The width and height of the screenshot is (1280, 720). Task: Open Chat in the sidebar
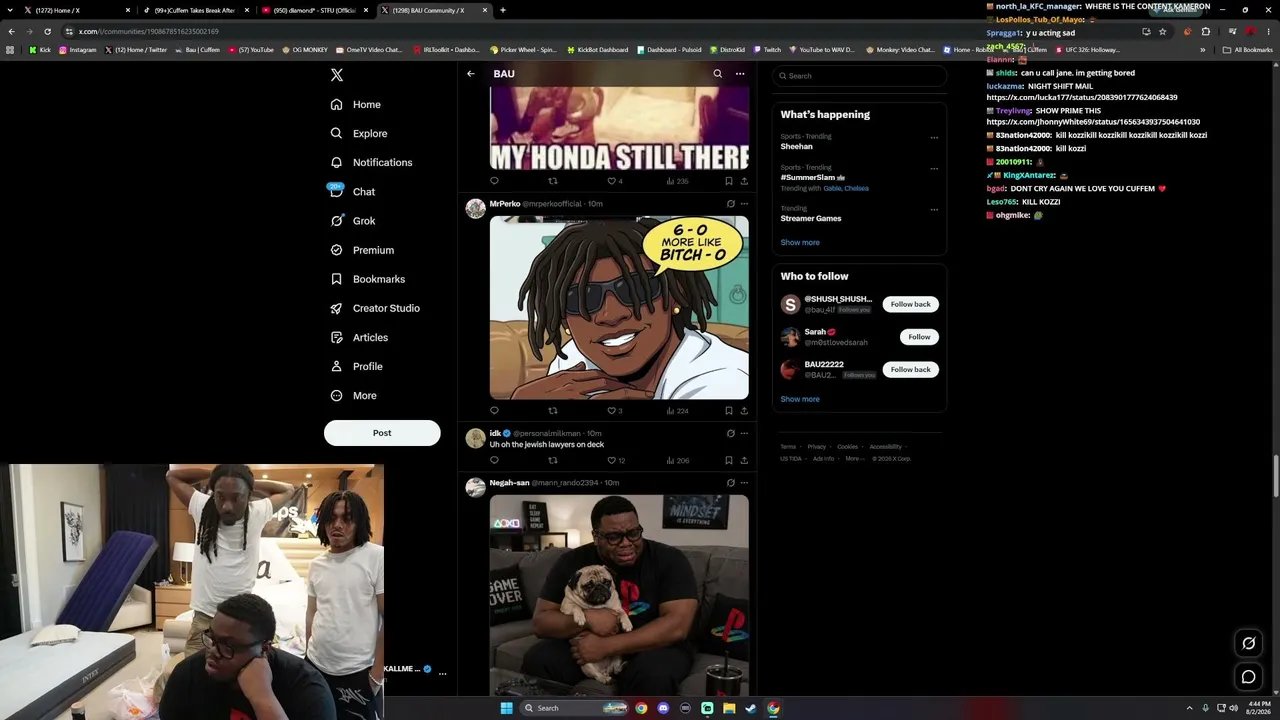click(x=353, y=191)
